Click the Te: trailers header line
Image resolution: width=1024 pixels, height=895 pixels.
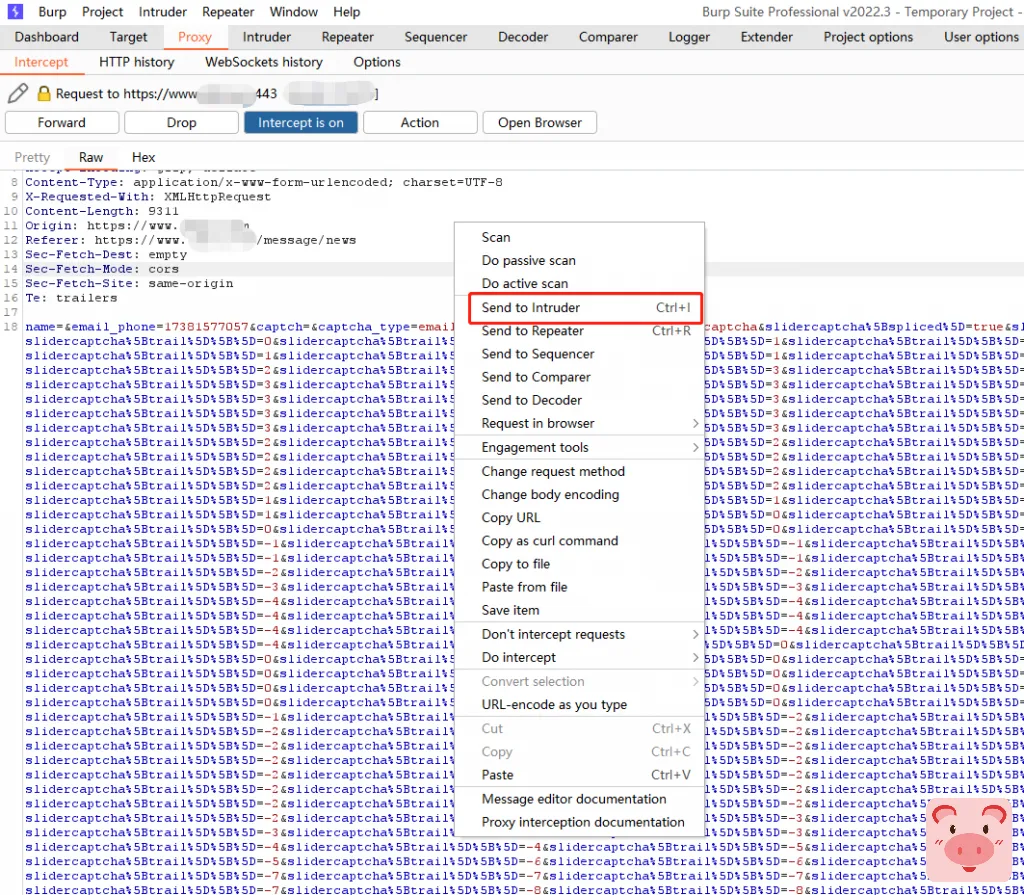71,298
